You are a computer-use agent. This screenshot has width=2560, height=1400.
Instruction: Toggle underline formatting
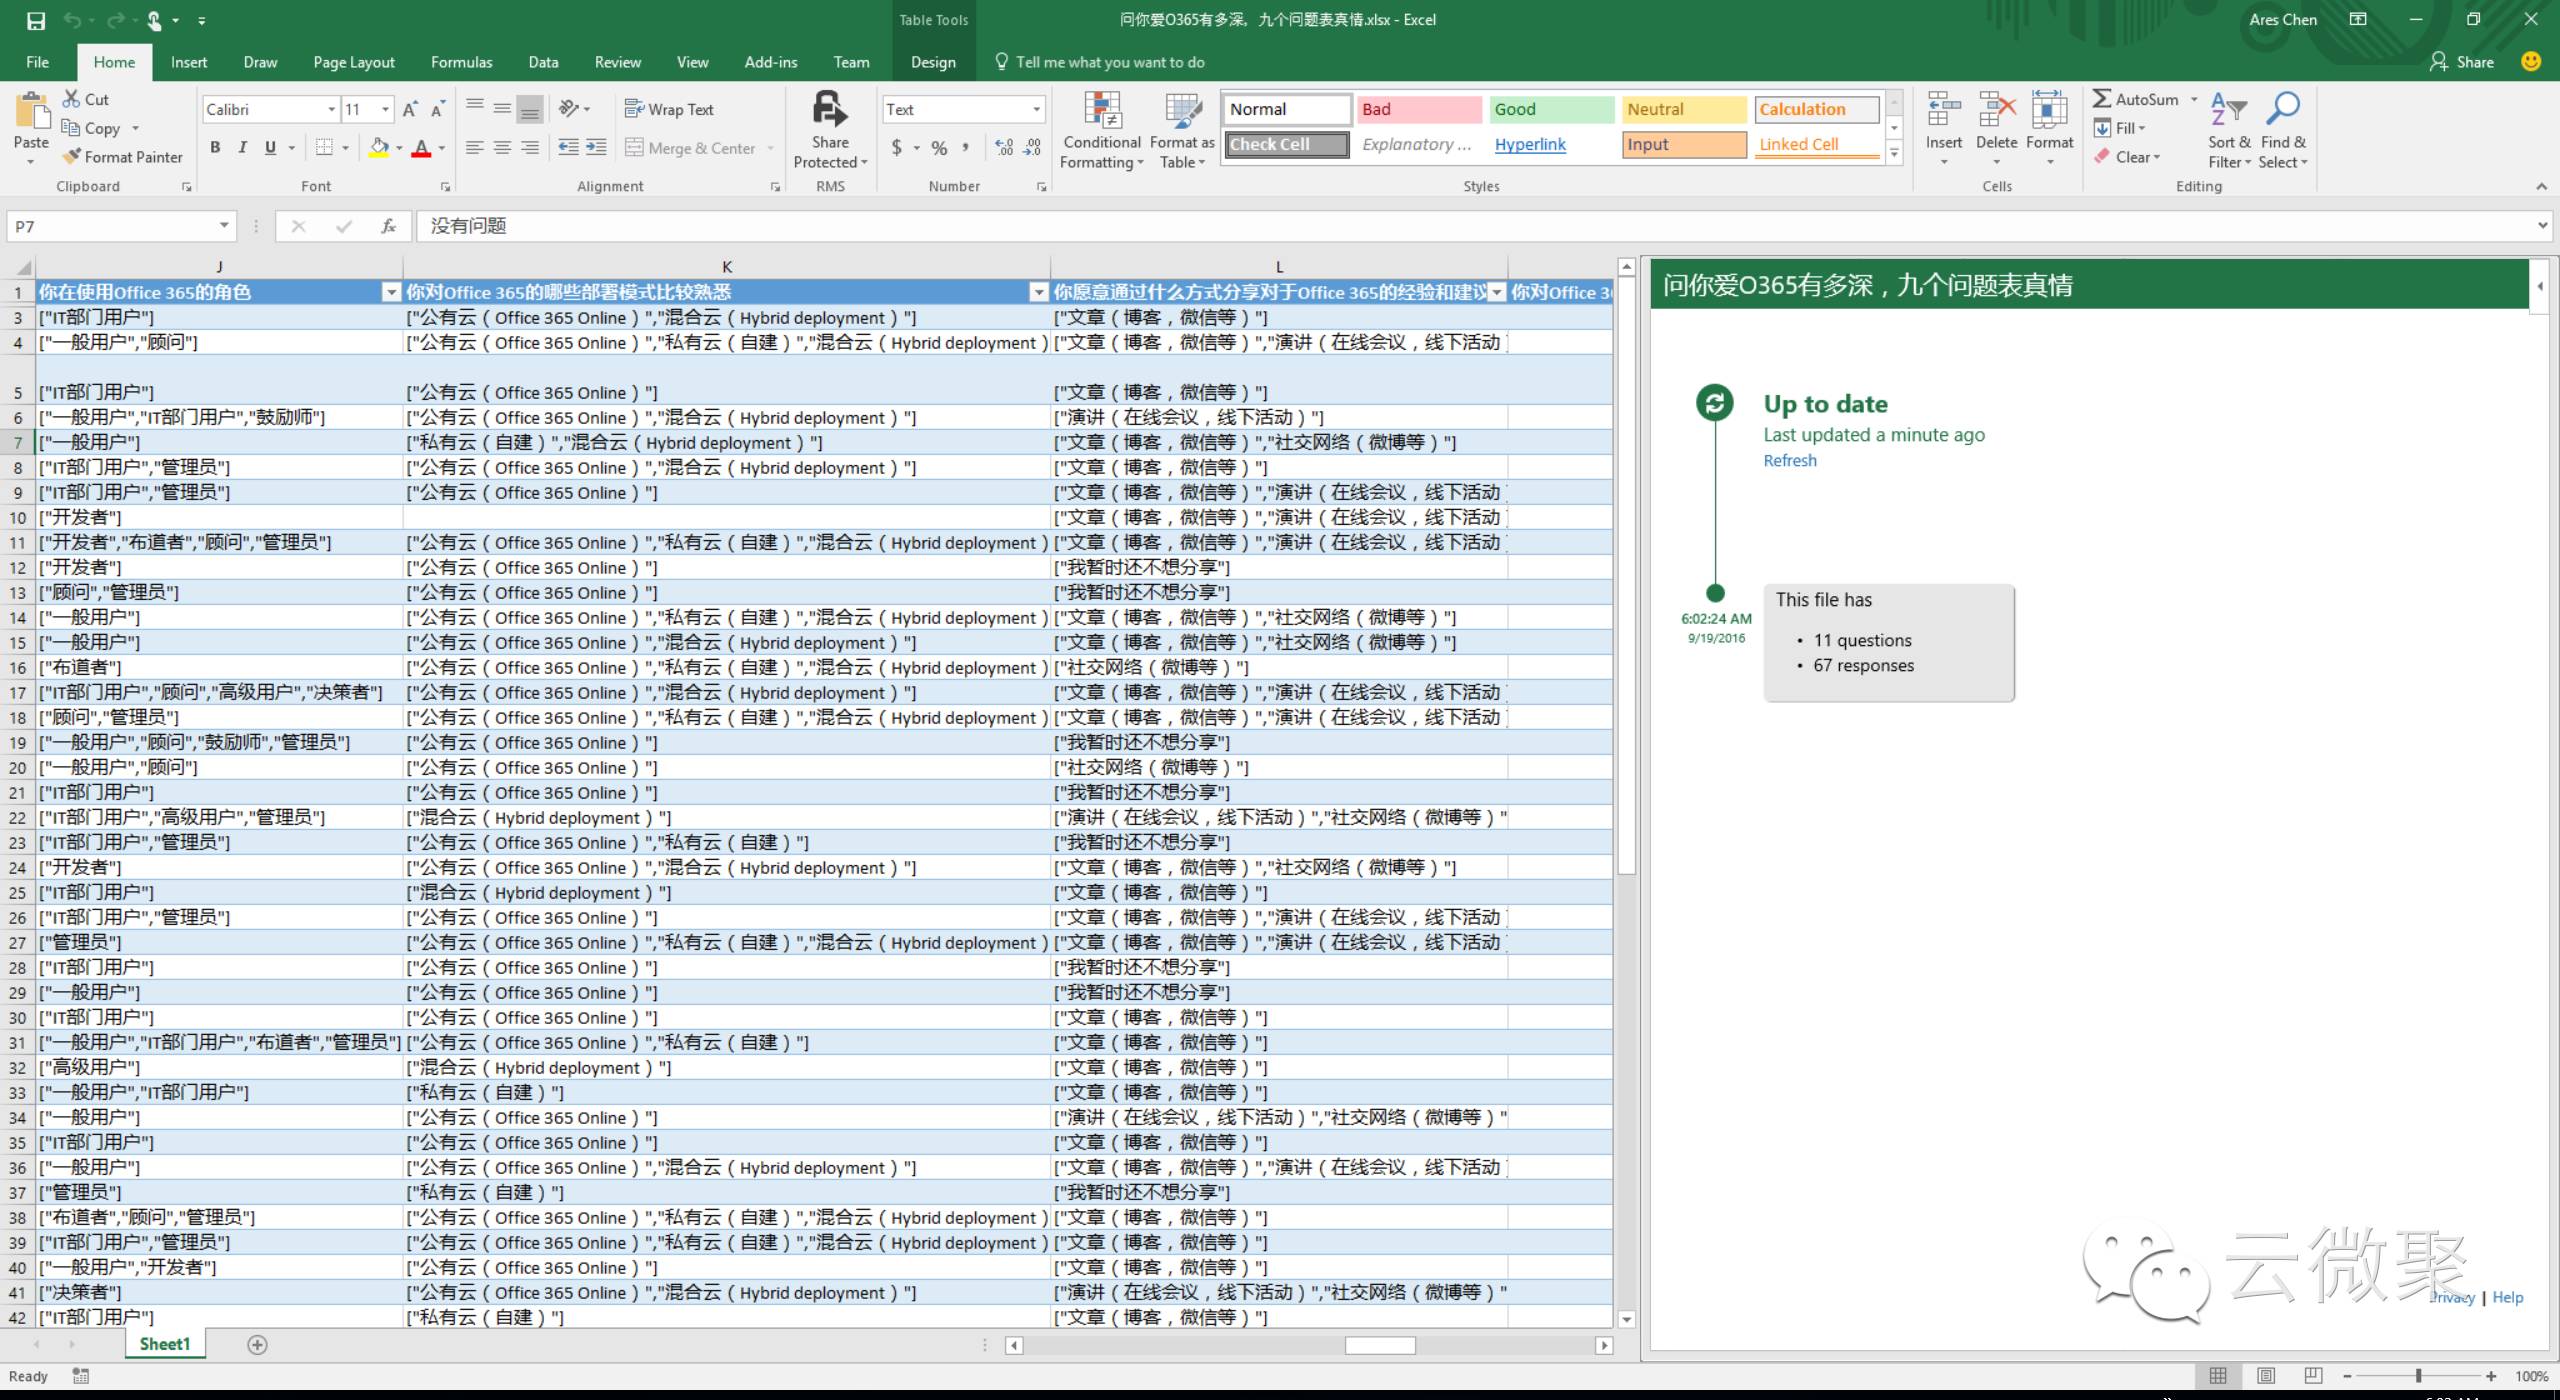click(270, 148)
